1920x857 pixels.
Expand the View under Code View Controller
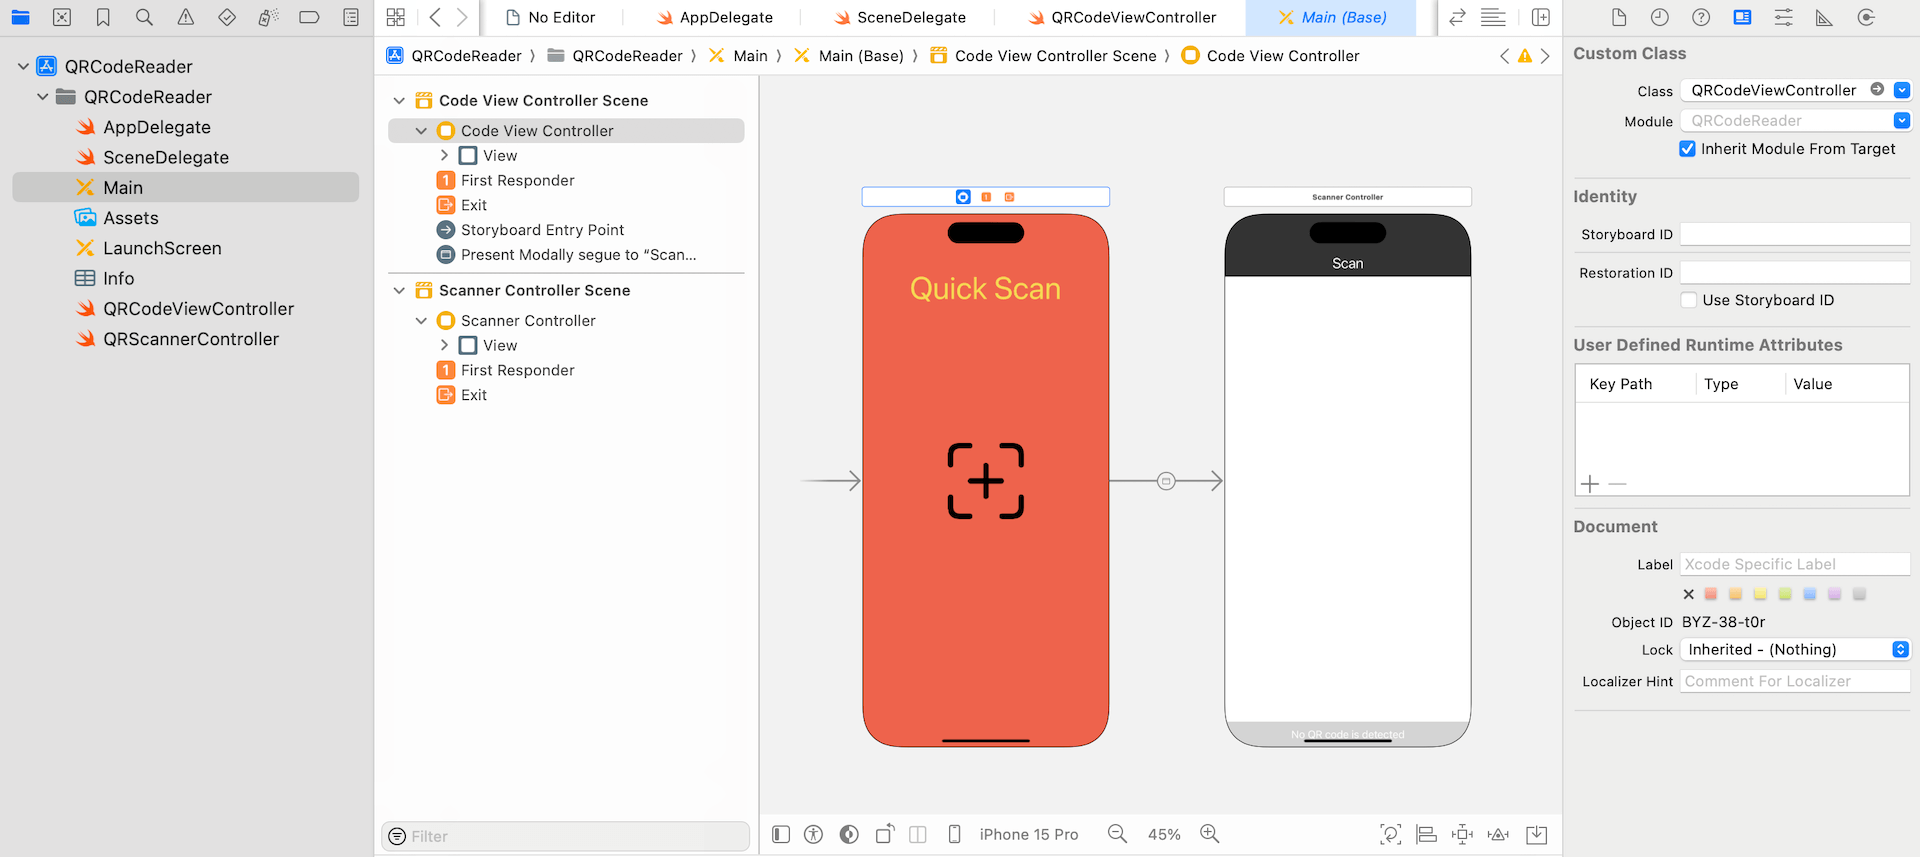tap(444, 156)
